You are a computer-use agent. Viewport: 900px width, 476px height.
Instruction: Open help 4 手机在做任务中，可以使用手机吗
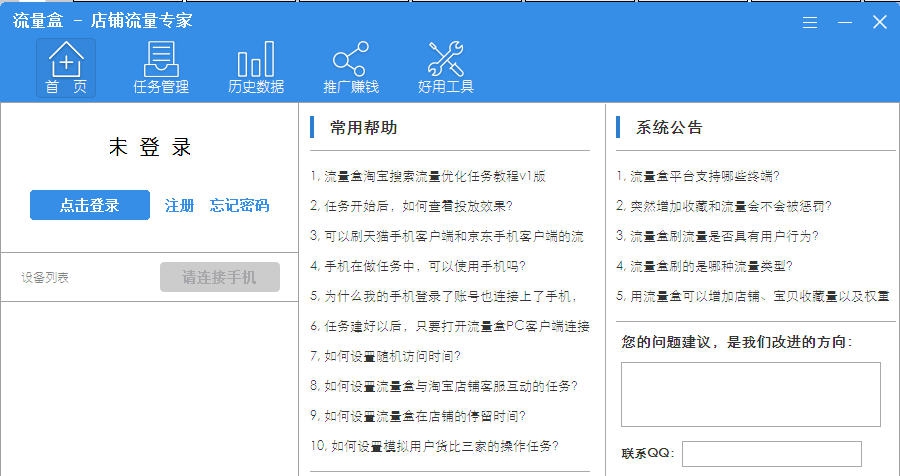click(418, 266)
